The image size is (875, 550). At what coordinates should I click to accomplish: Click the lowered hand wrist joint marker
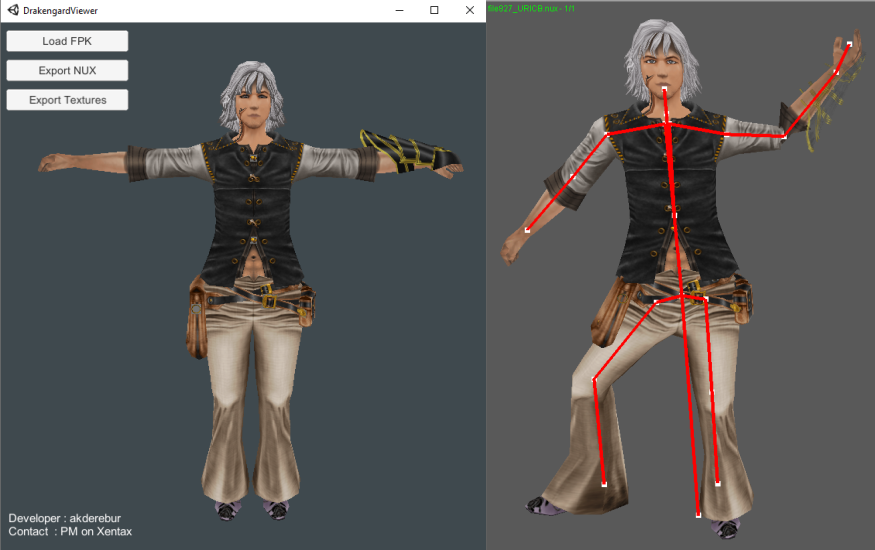(527, 230)
